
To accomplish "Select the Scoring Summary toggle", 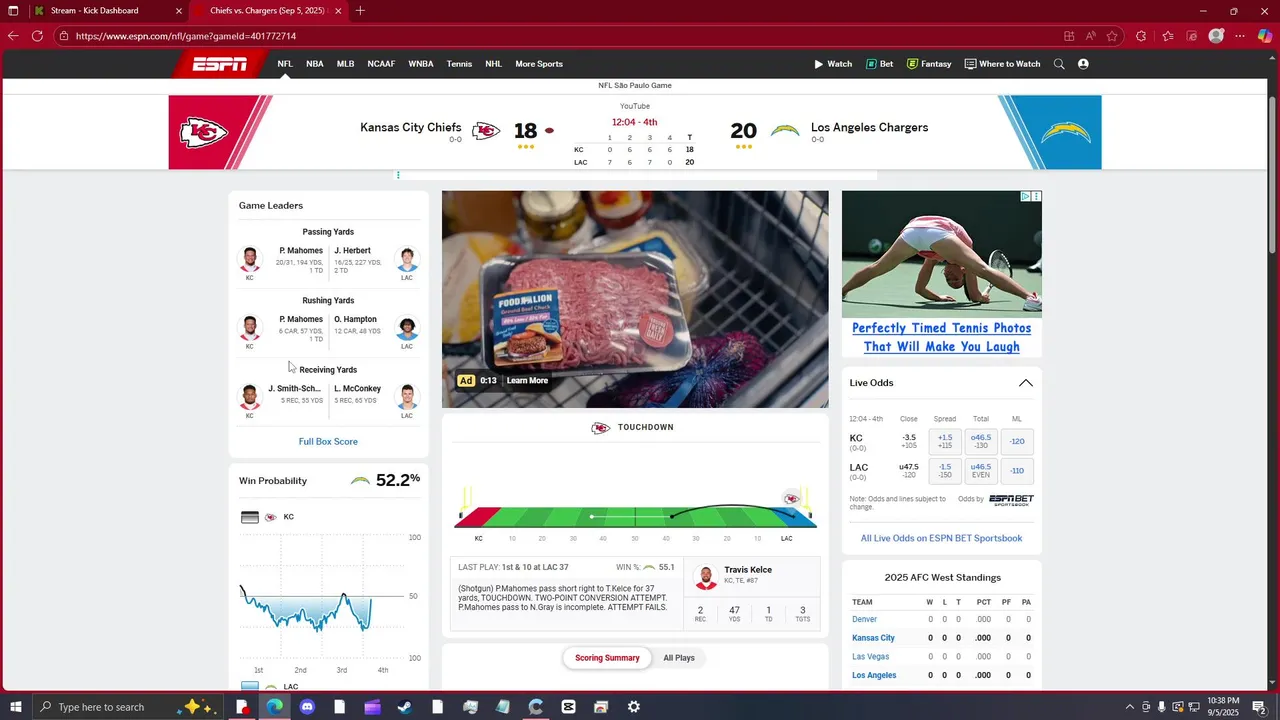I will coord(607,658).
